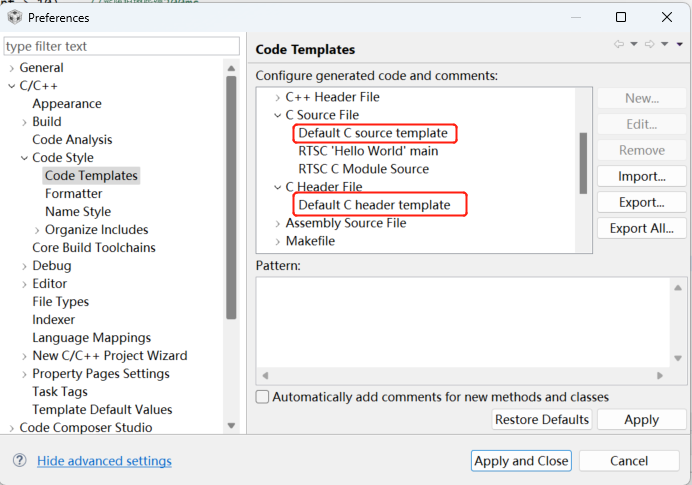The height and width of the screenshot is (485, 692).
Task: Click the Preferences window title icon
Action: tap(14, 17)
